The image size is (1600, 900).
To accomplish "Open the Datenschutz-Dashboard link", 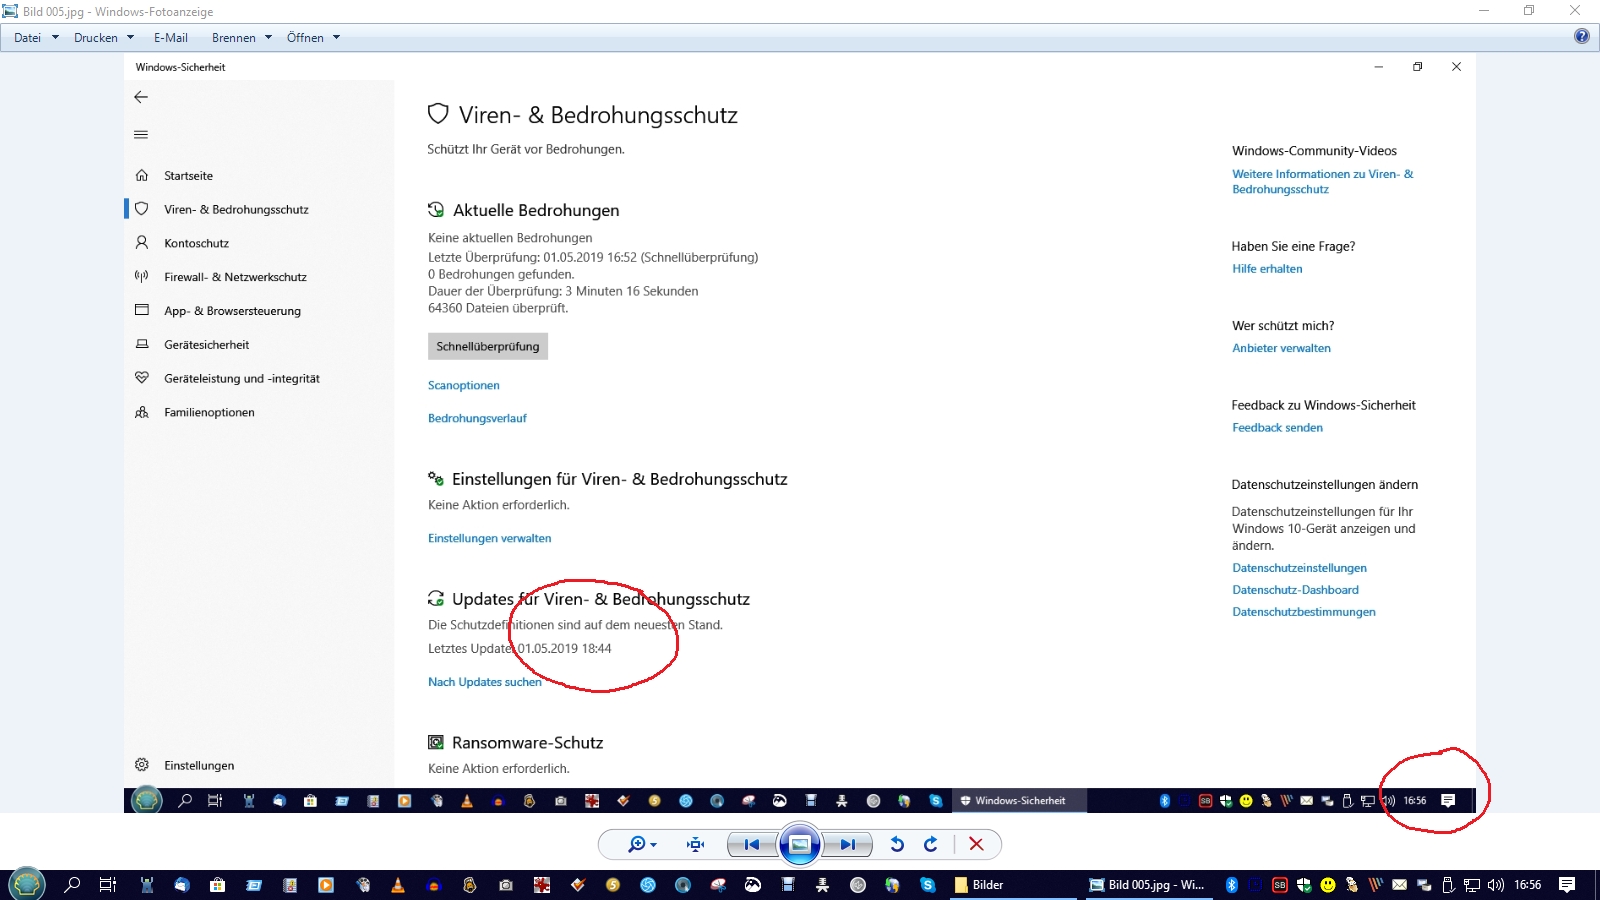I will point(1295,590).
